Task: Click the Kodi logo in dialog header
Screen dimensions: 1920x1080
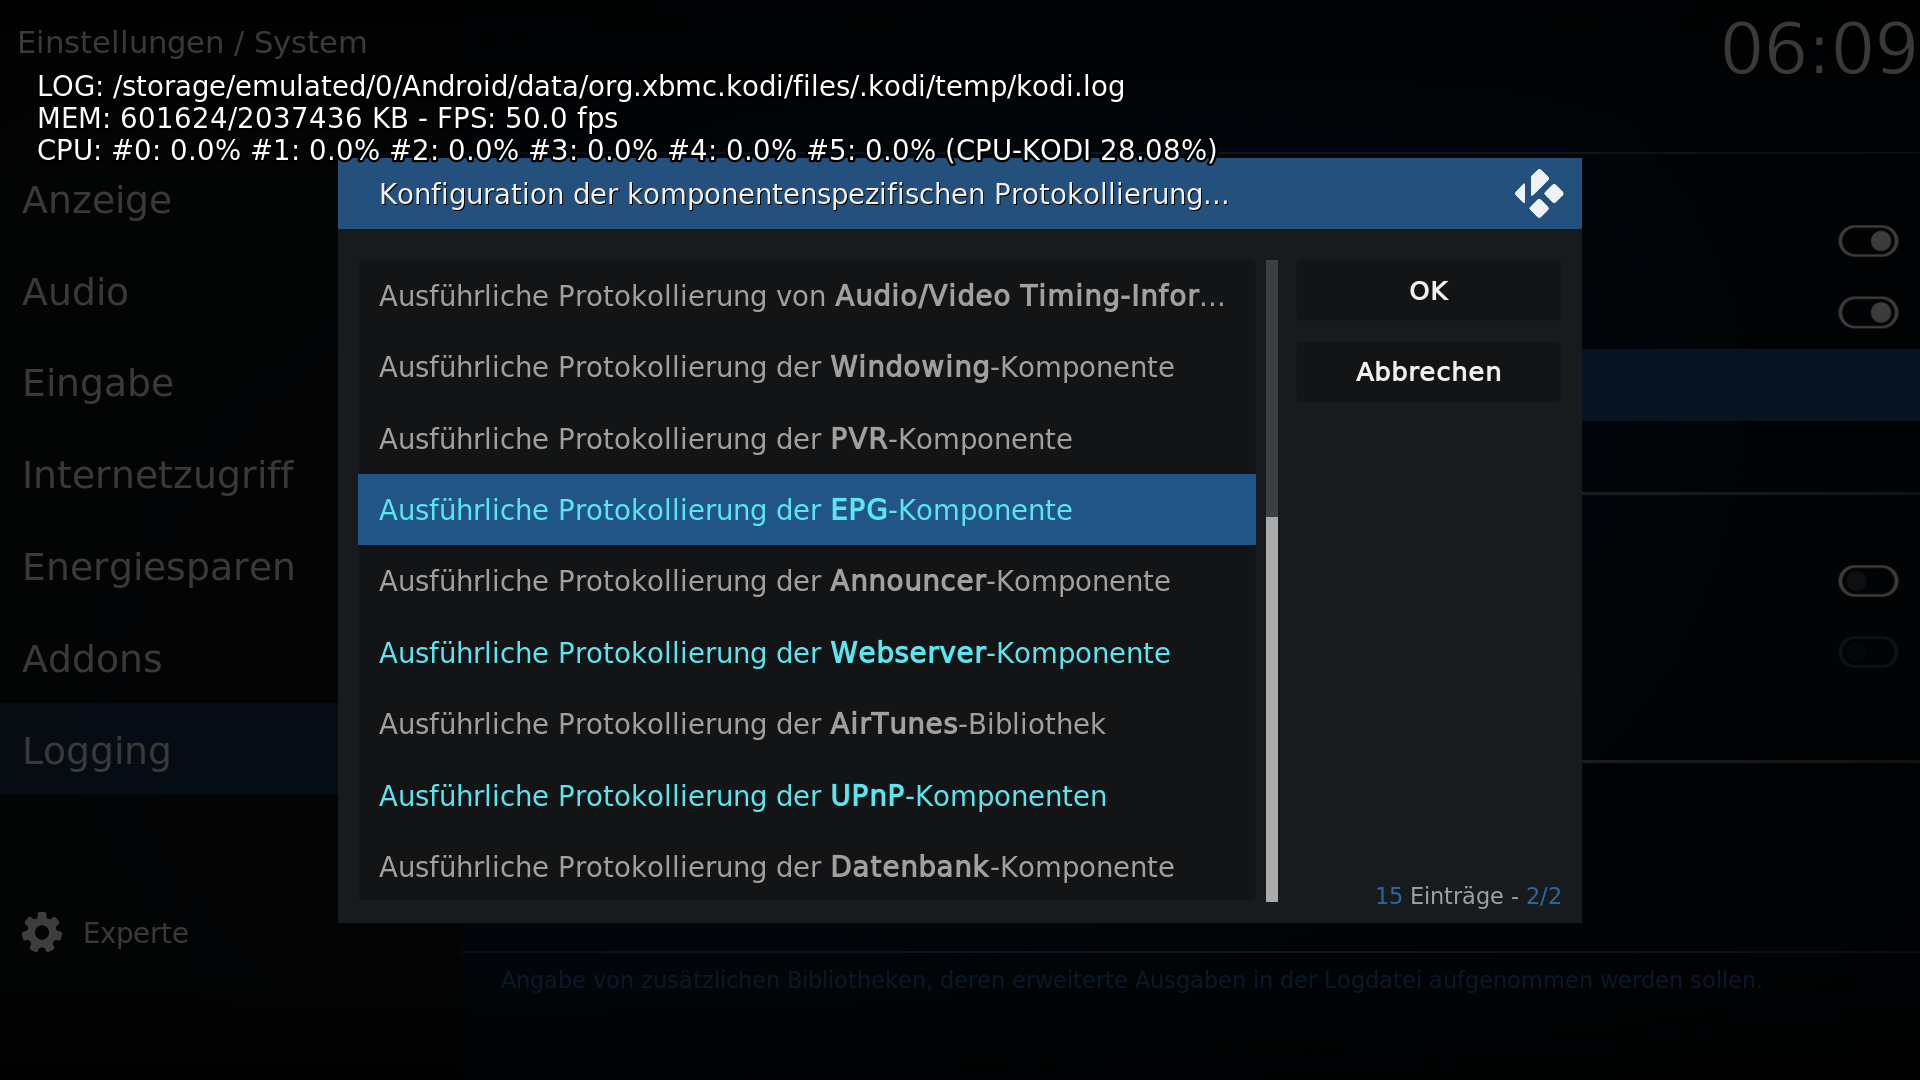Action: (x=1538, y=194)
